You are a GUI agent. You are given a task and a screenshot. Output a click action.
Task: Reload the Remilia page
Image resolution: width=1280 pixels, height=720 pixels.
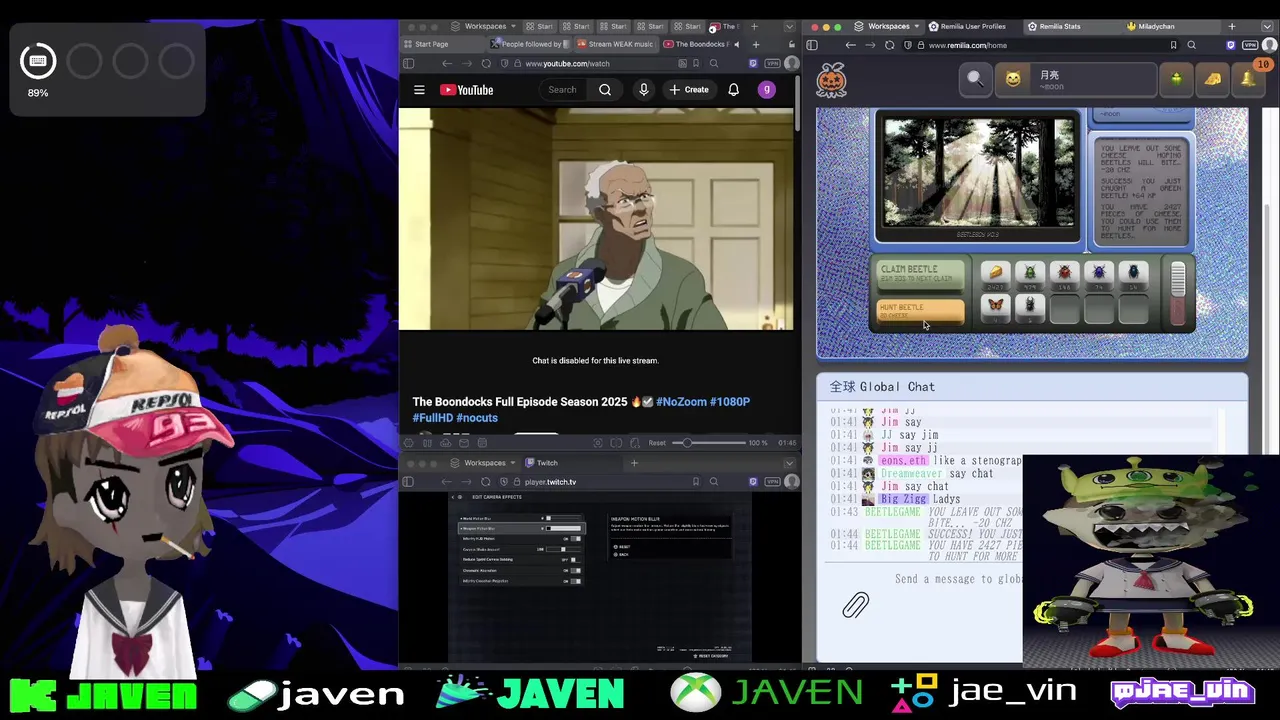point(889,45)
